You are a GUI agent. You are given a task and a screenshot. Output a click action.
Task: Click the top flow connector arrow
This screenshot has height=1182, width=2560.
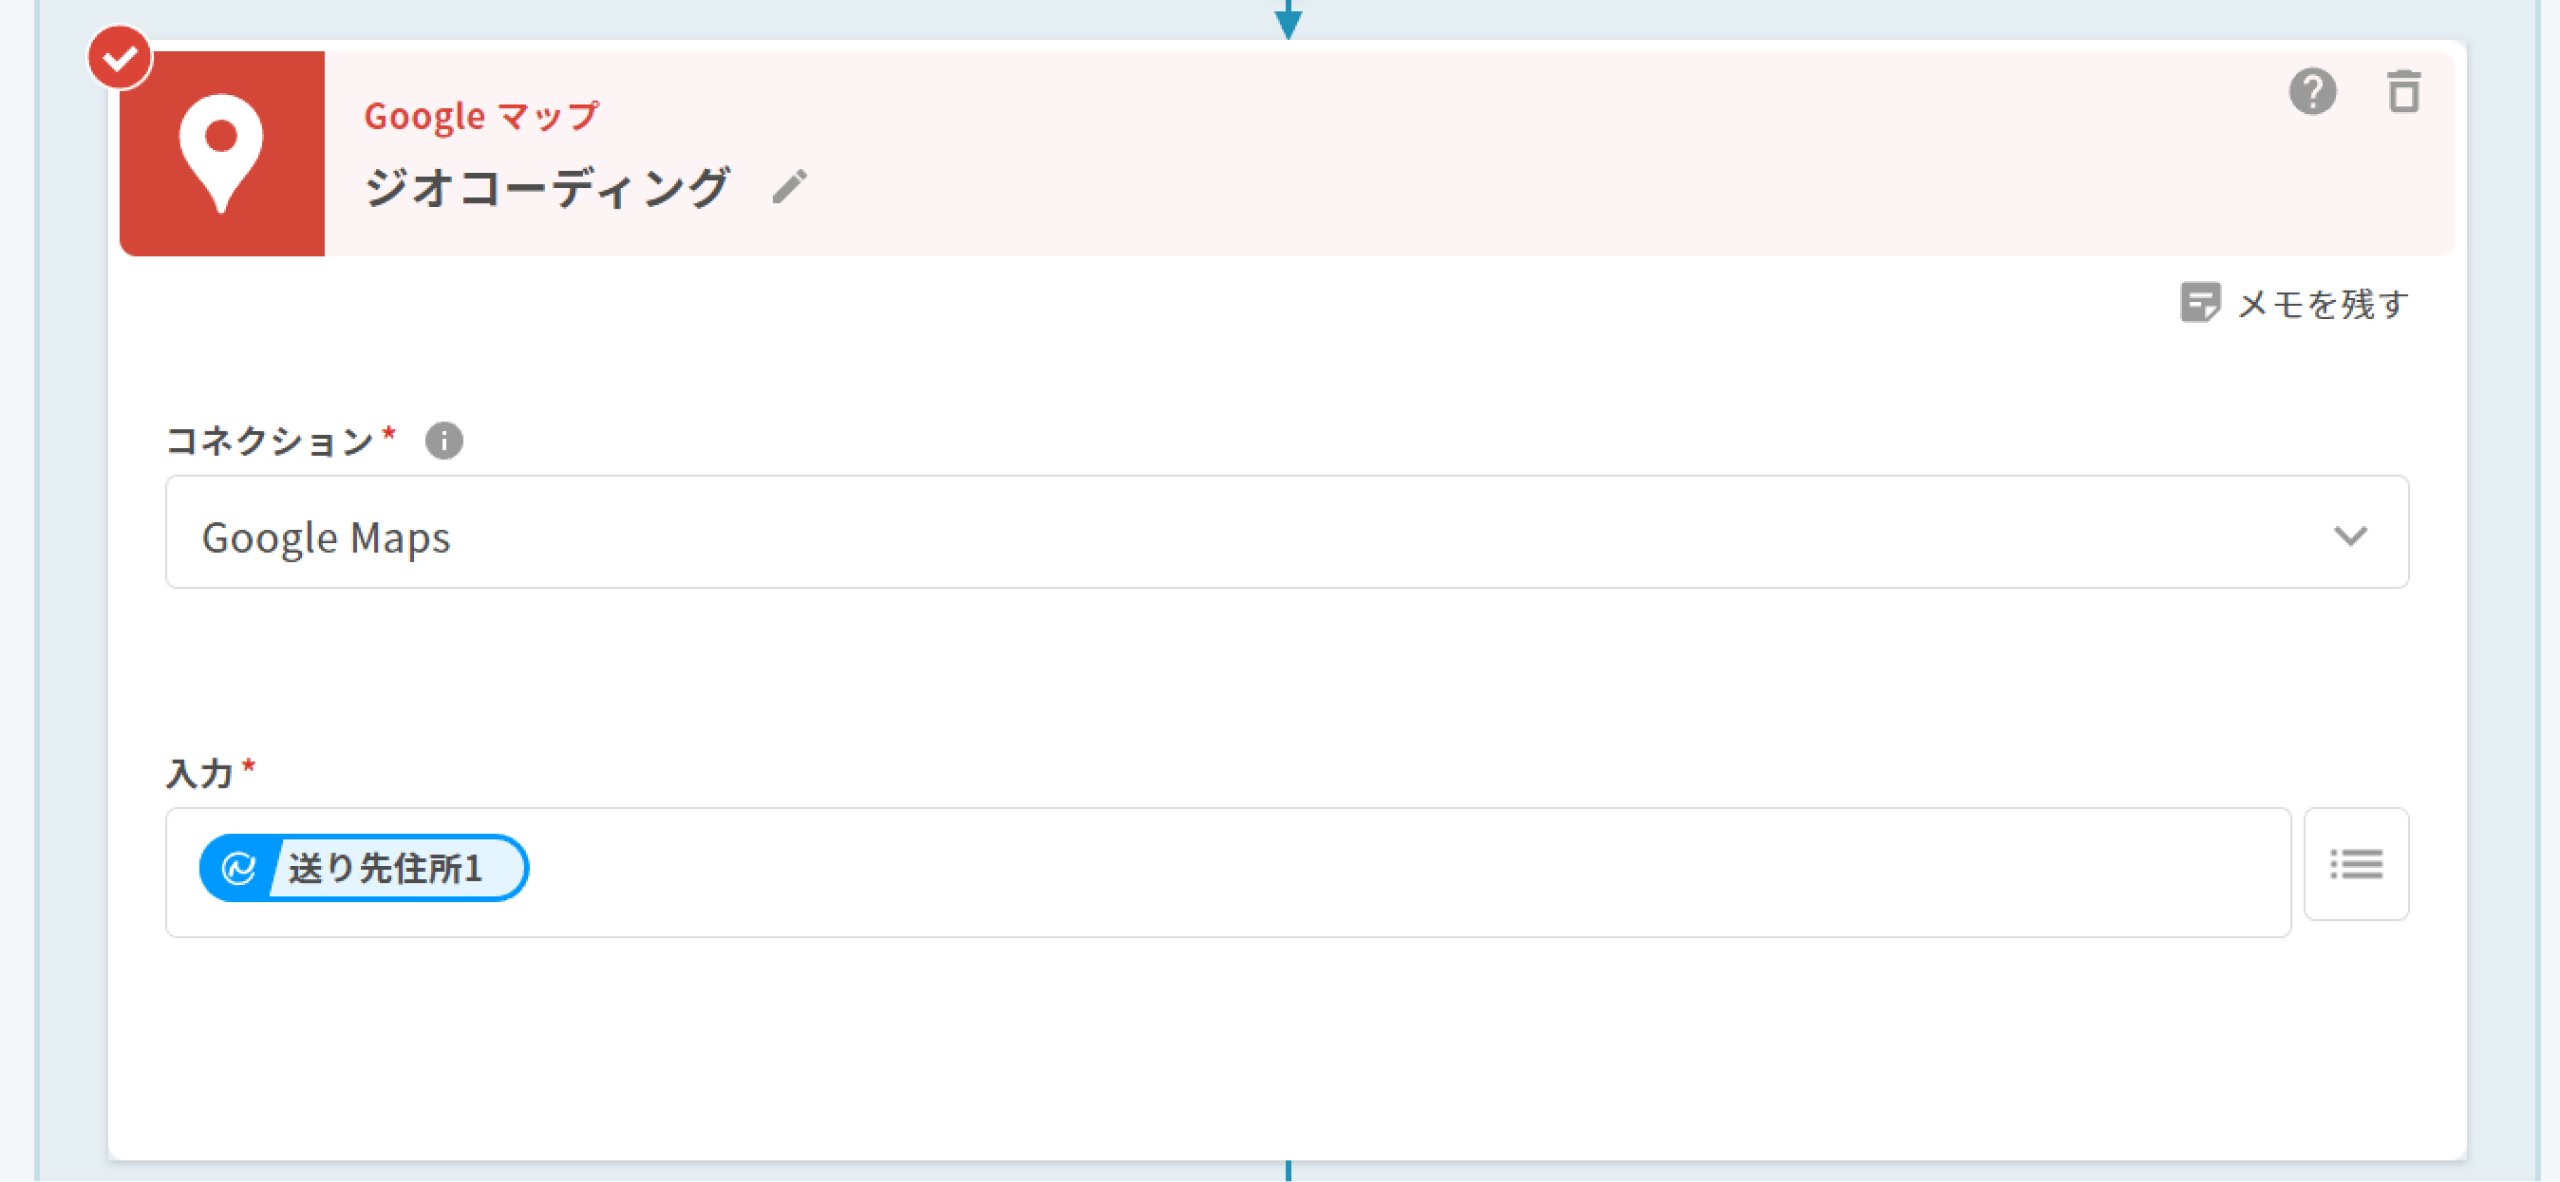[x=1288, y=20]
